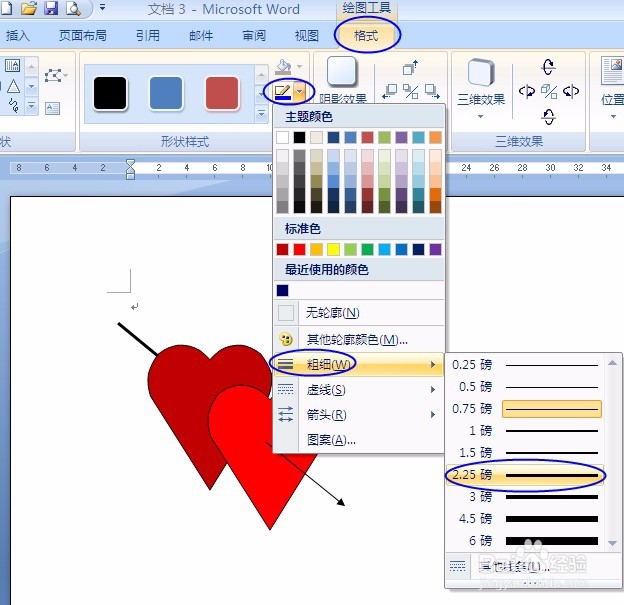Switch to the 格式 drawing tools tab
Screen dimensions: 624x605
pos(366,35)
